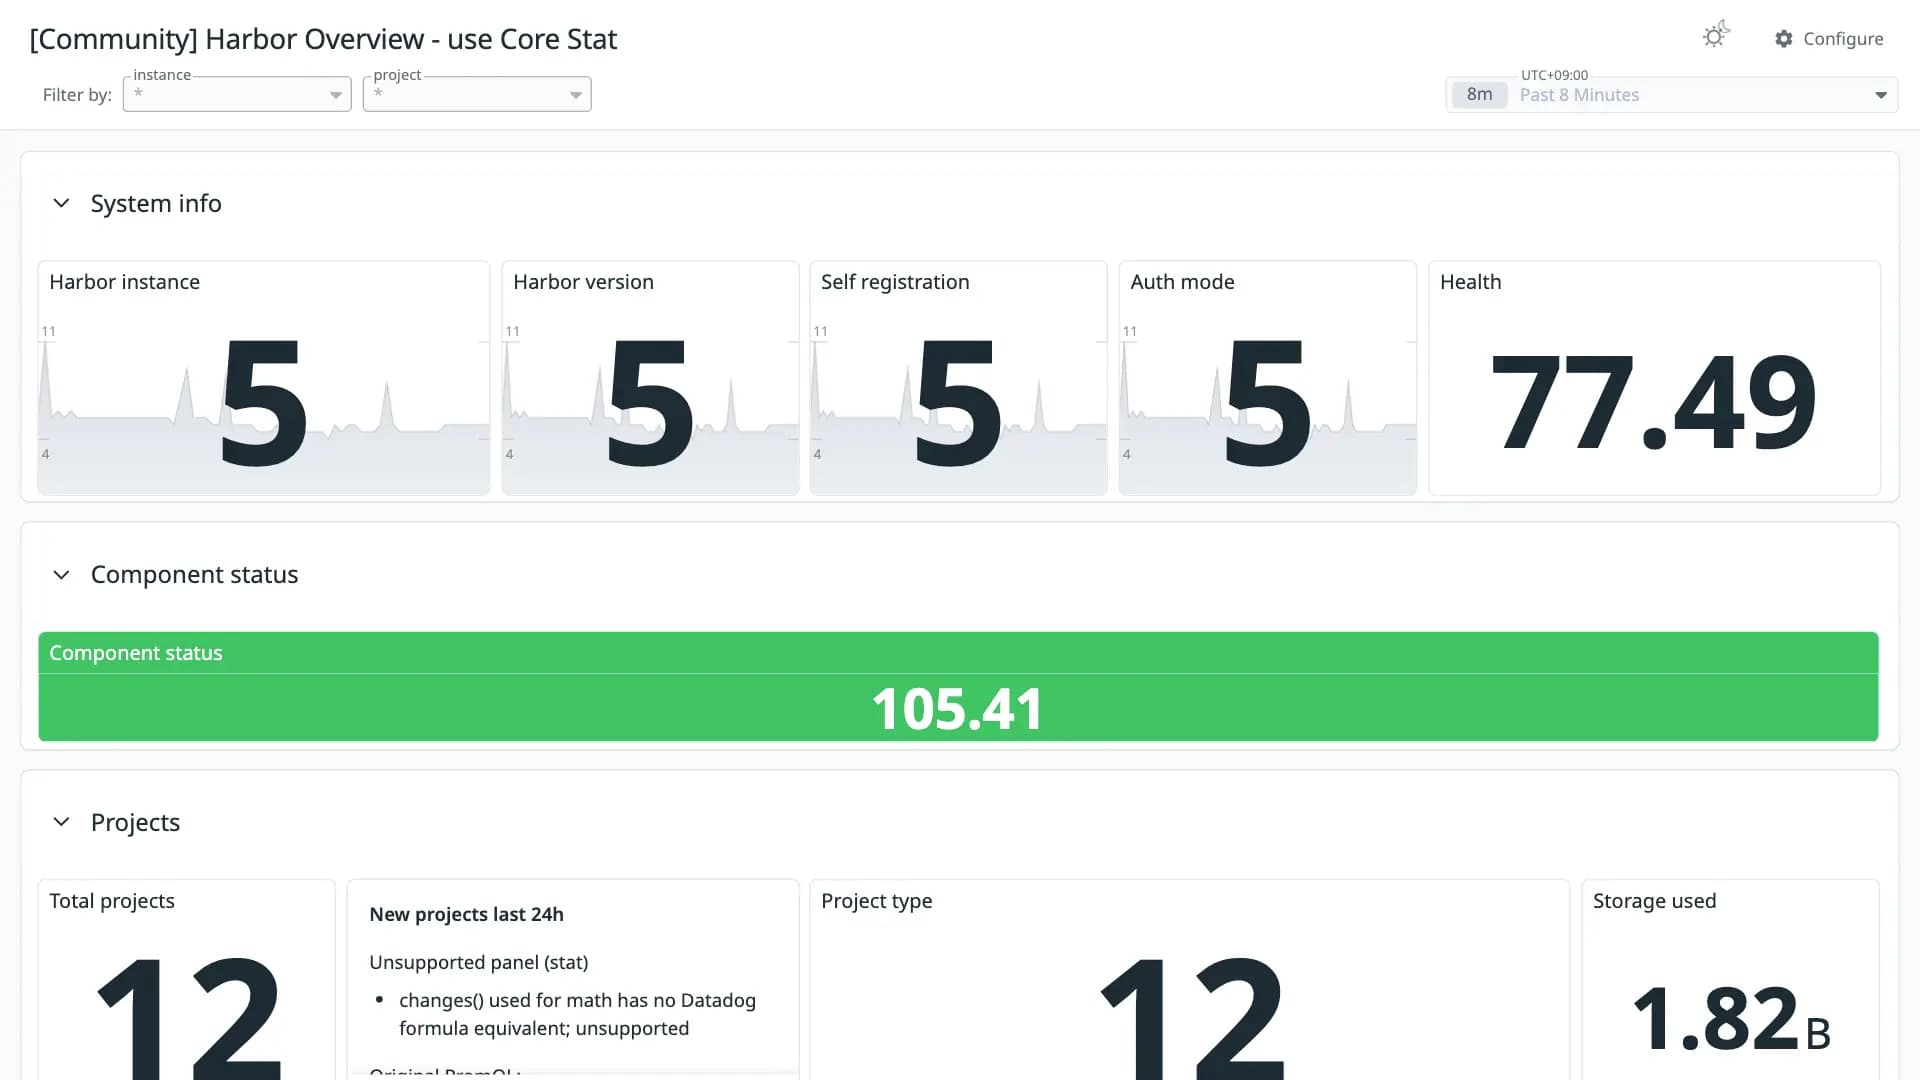This screenshot has width=1920, height=1080.
Task: Click the Storage used value 1.82 B
Action: click(1731, 1020)
